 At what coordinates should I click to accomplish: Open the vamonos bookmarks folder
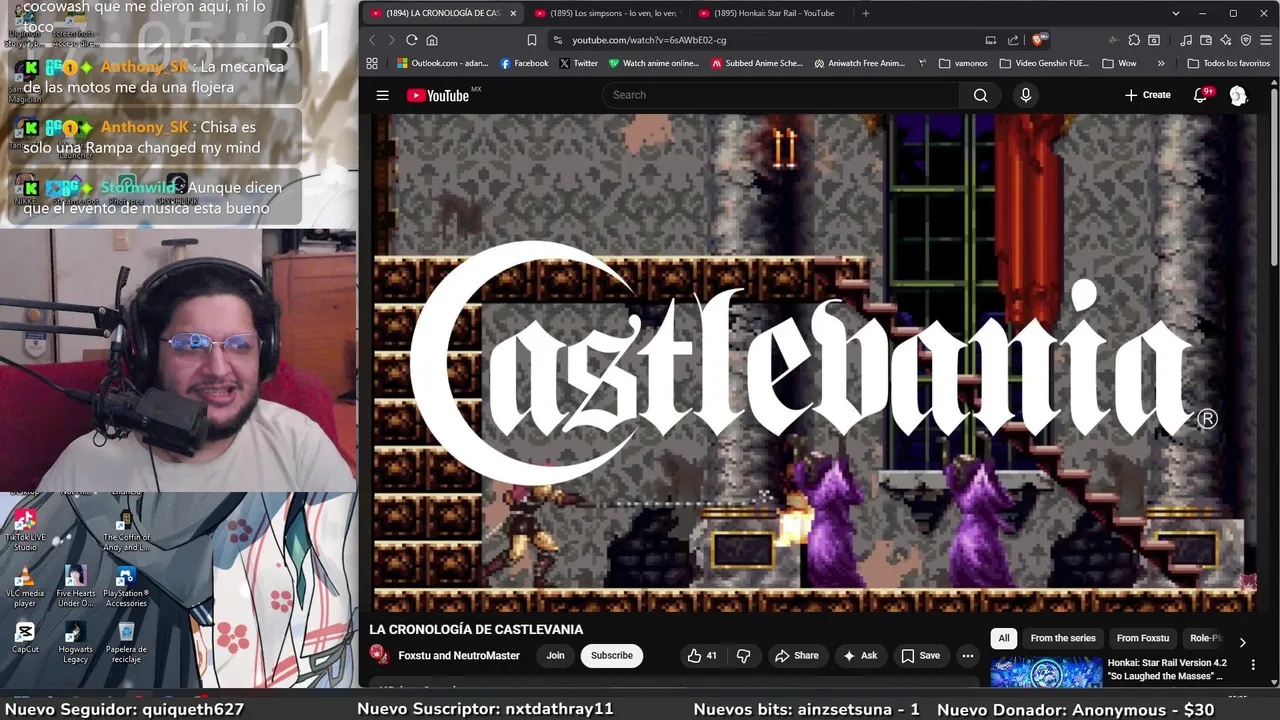tap(963, 63)
